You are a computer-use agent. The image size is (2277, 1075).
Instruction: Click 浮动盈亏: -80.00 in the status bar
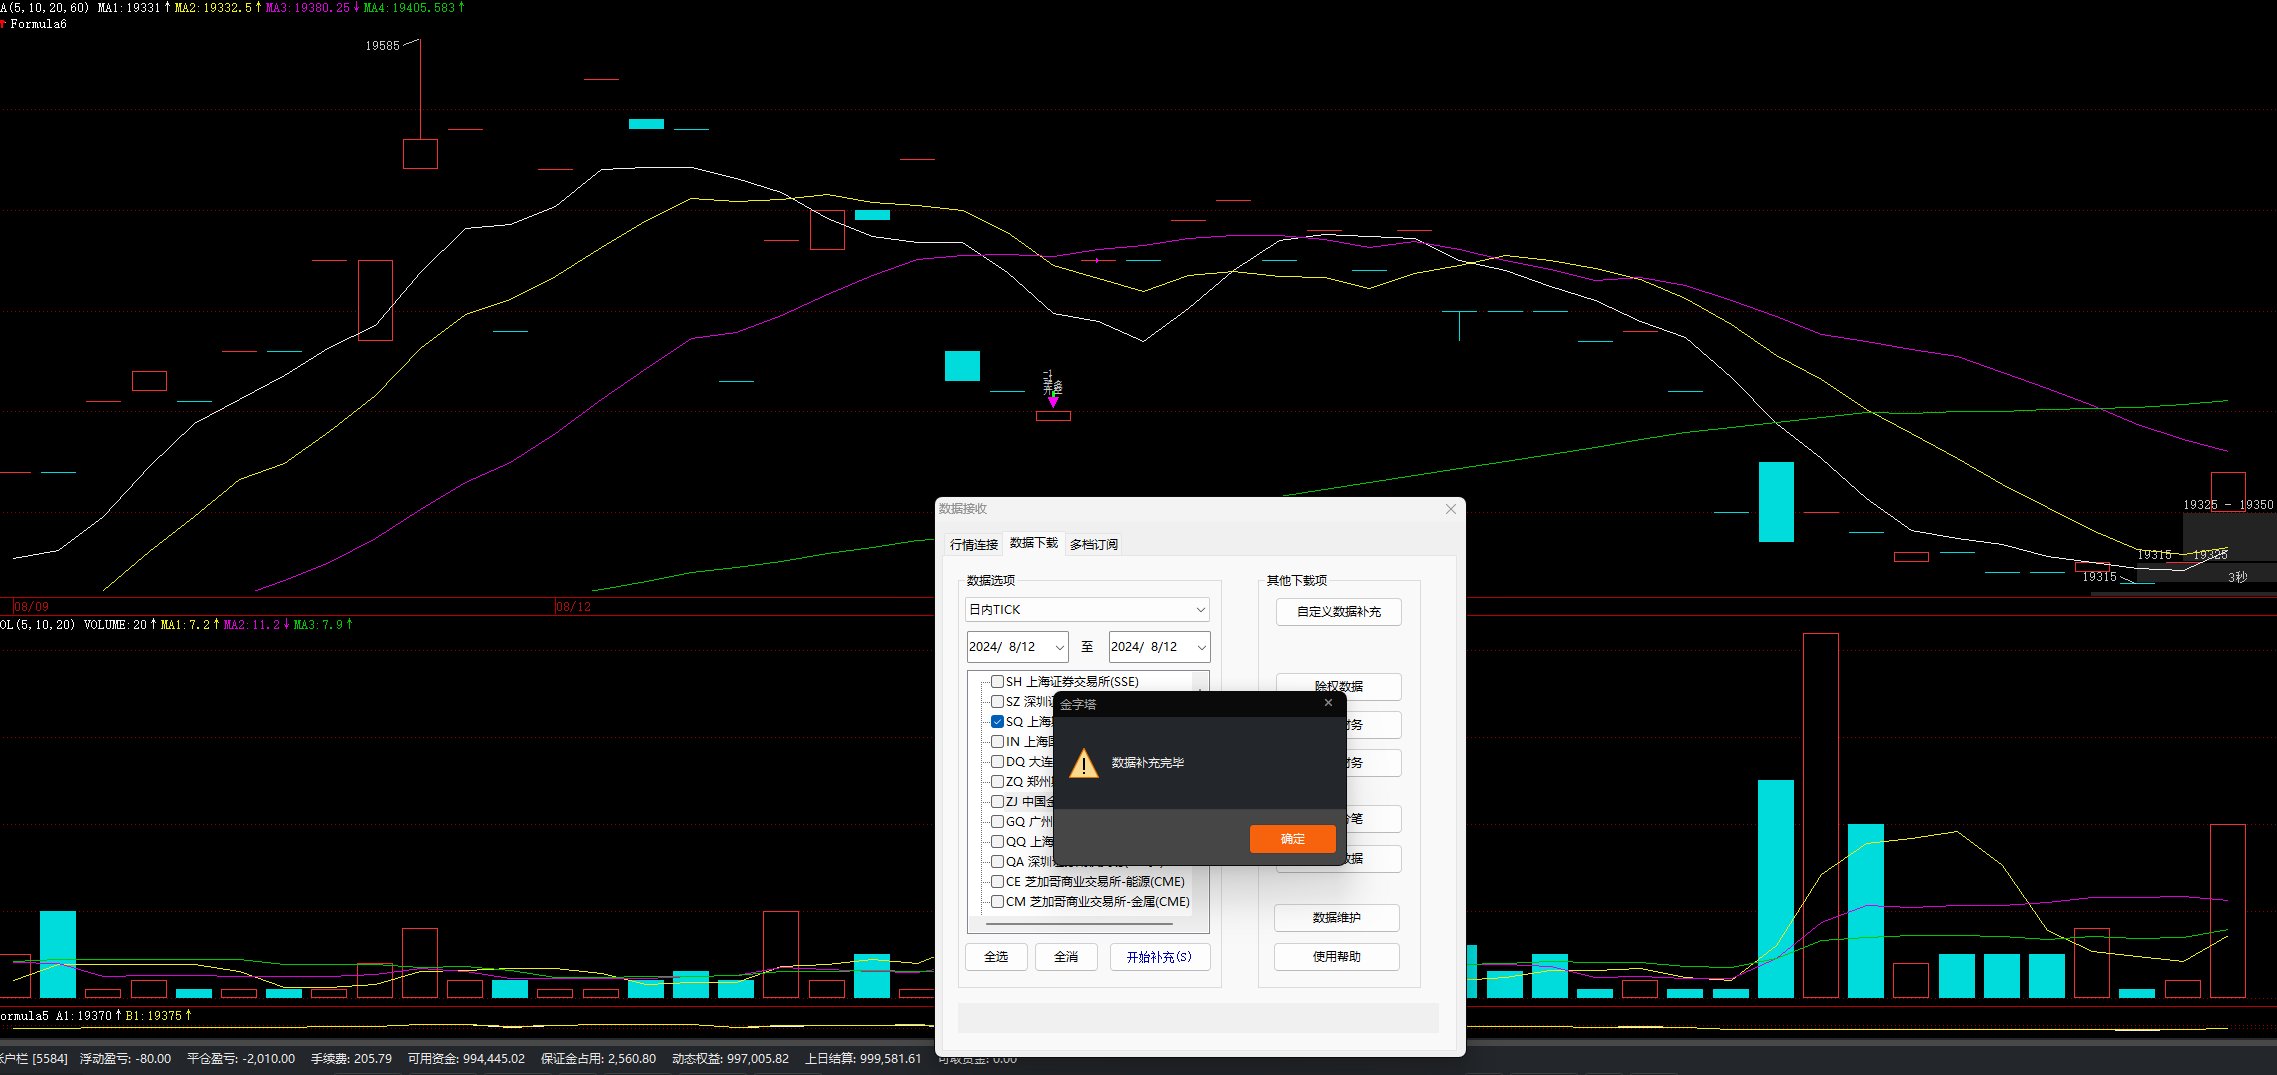[x=125, y=1059]
